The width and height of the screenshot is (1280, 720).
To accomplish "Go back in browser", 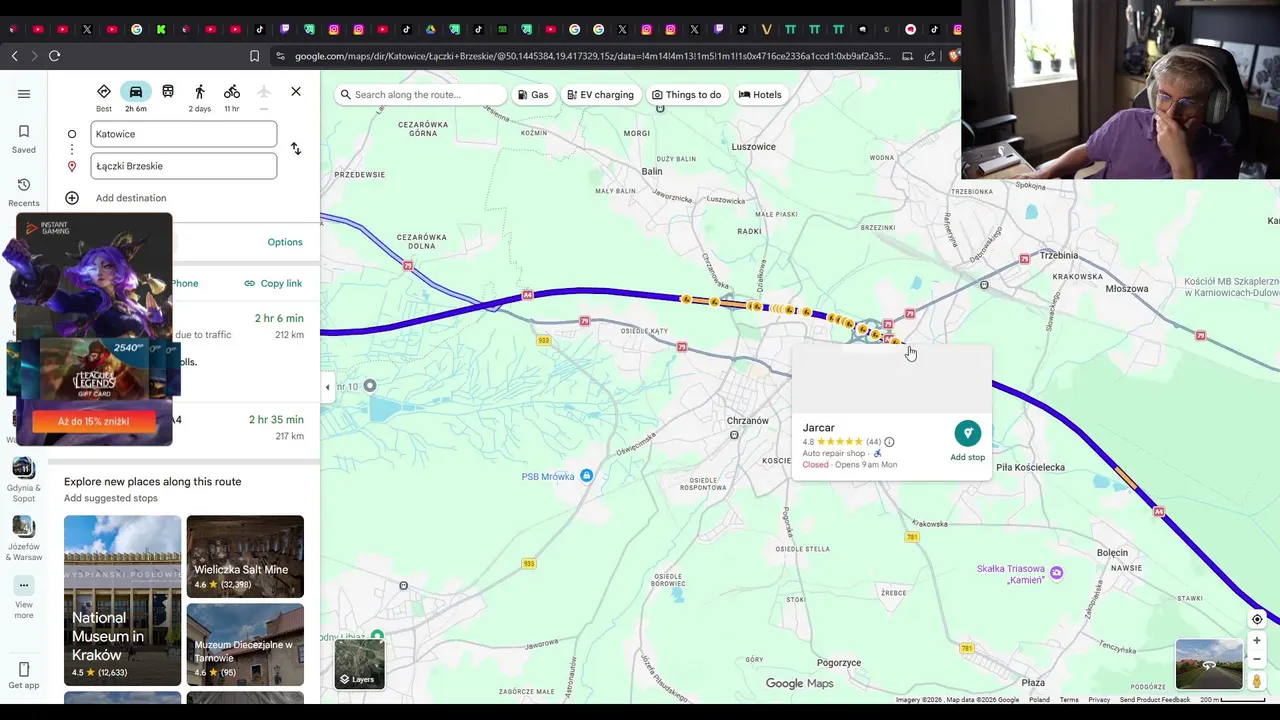I will pyautogui.click(x=14, y=56).
